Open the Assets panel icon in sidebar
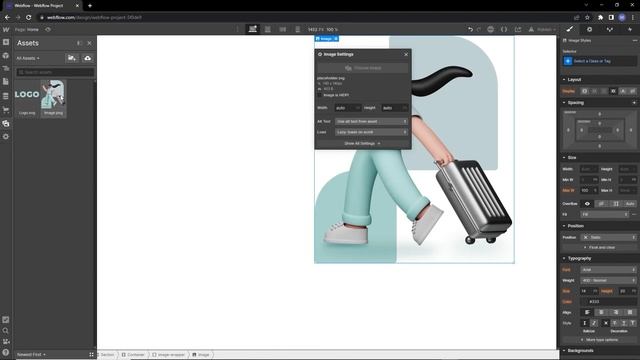The image size is (640, 360). tap(6, 123)
